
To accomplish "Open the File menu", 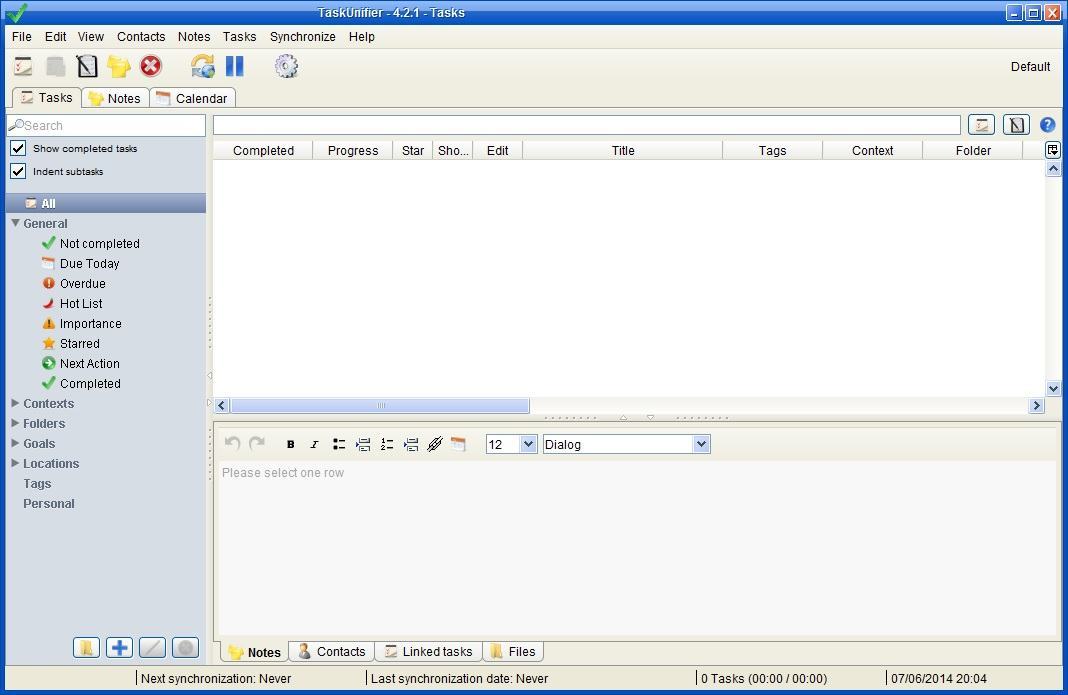I will coord(22,37).
